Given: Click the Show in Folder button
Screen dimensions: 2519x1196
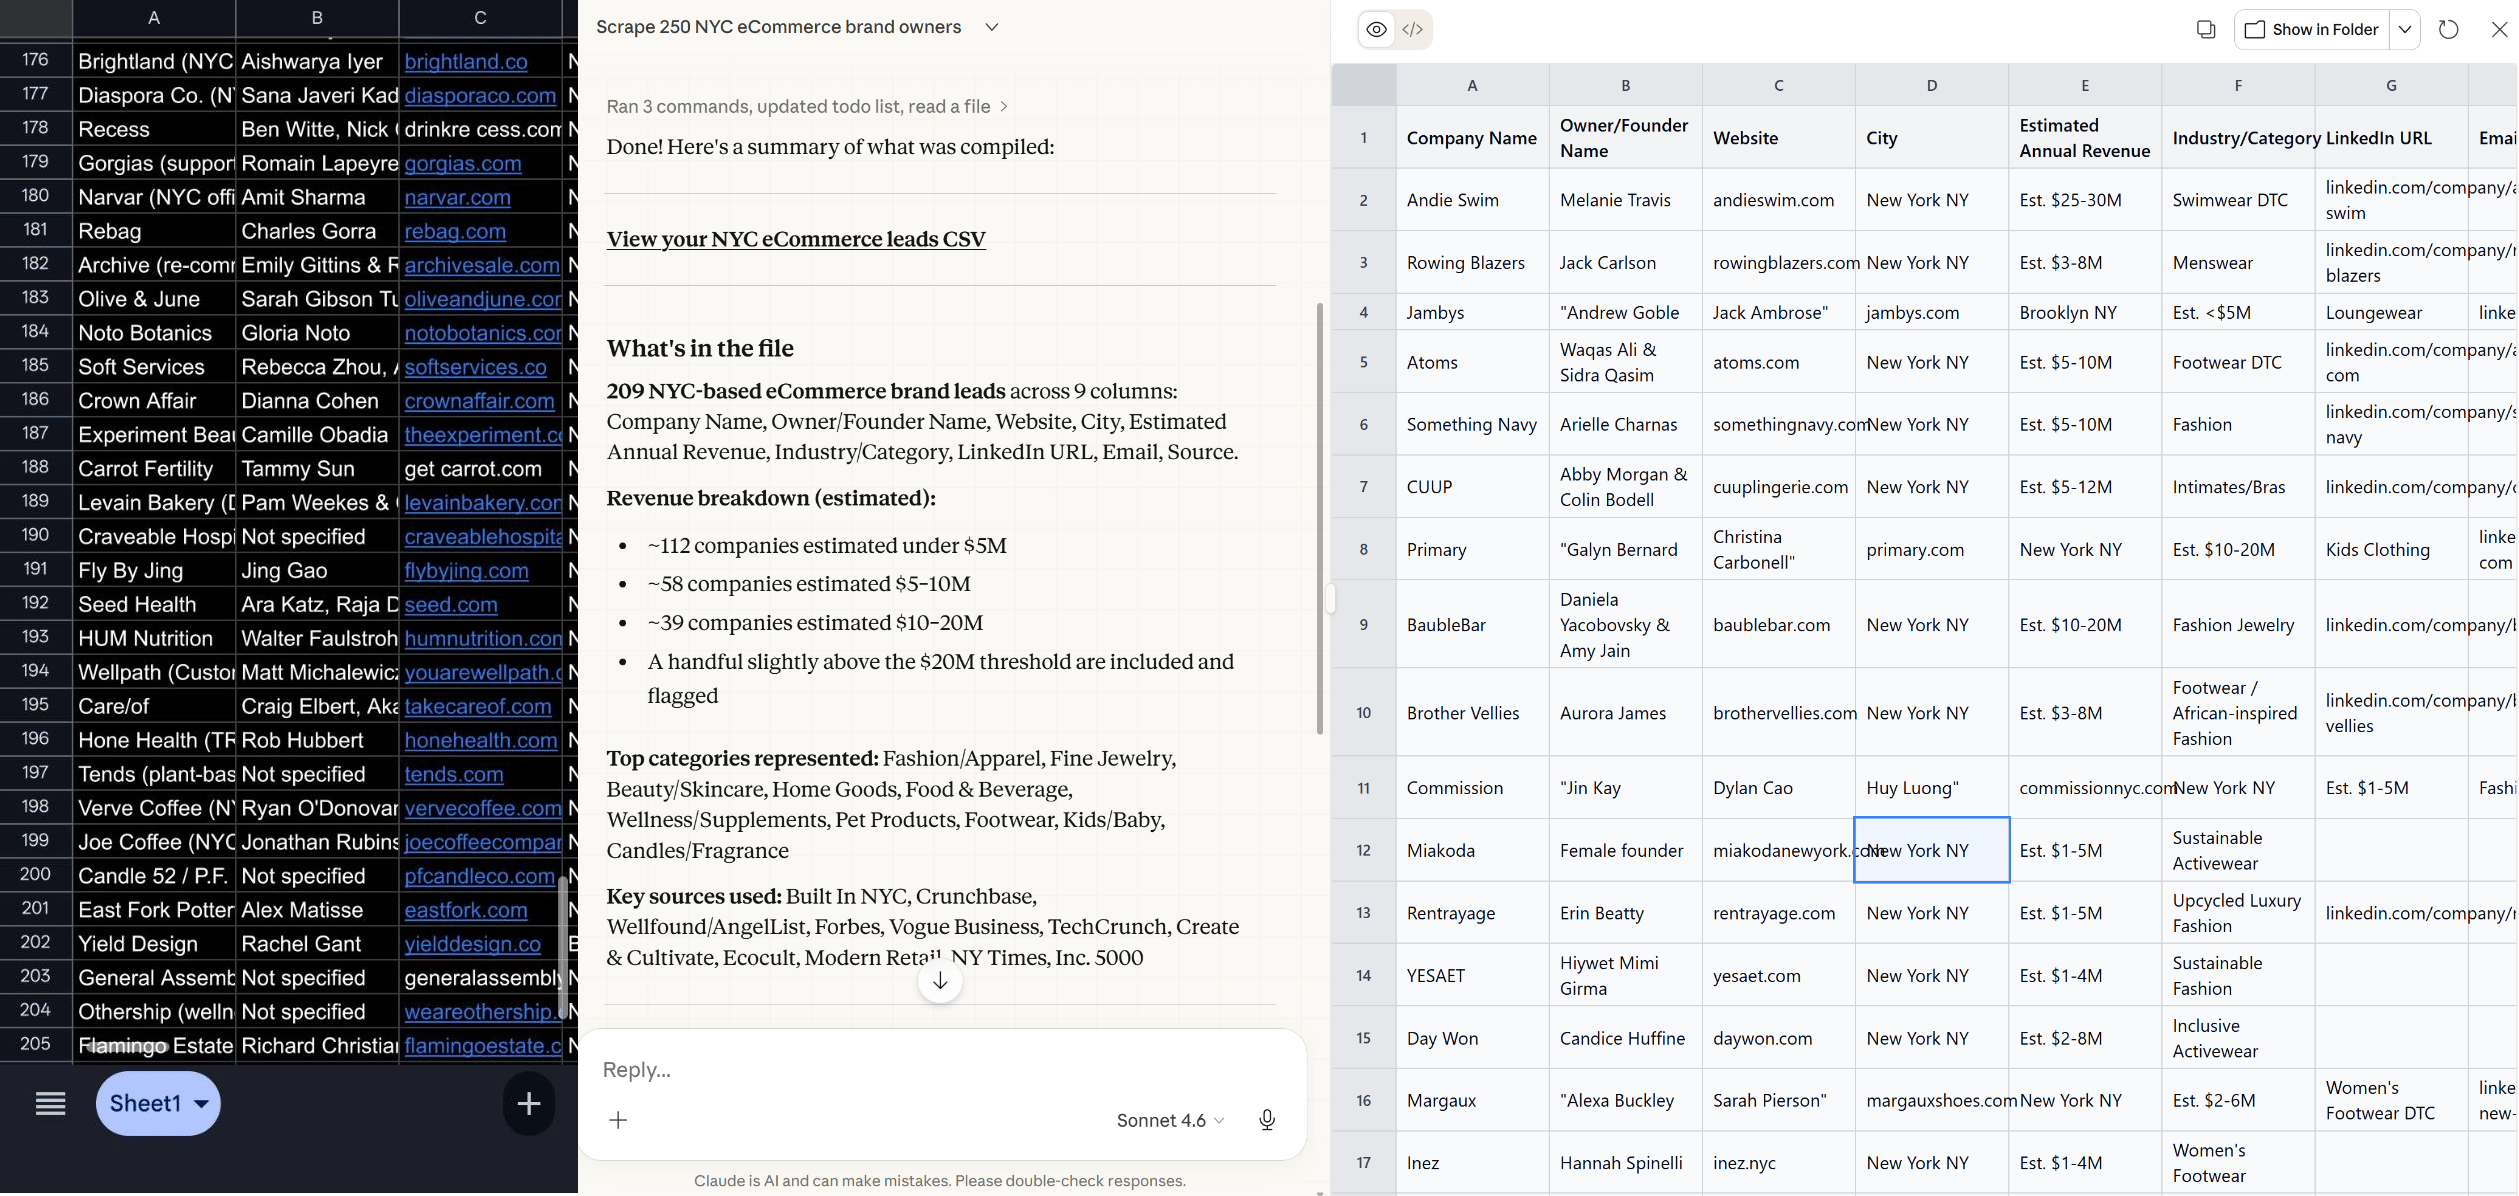Looking at the screenshot, I should coord(2311,29).
